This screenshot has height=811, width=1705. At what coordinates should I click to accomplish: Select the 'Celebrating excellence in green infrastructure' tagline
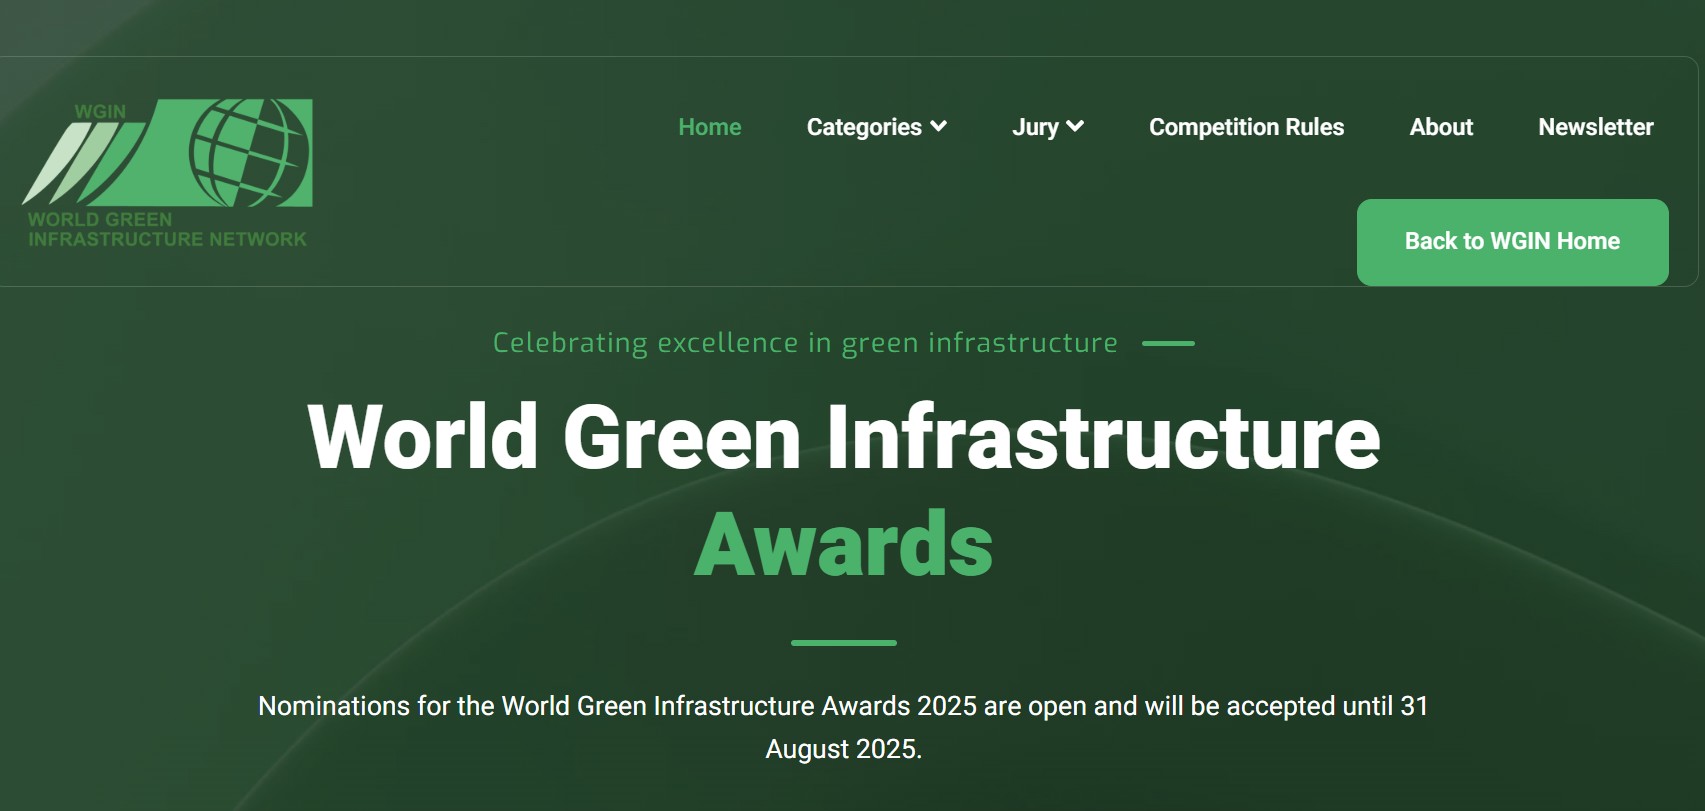click(x=805, y=343)
